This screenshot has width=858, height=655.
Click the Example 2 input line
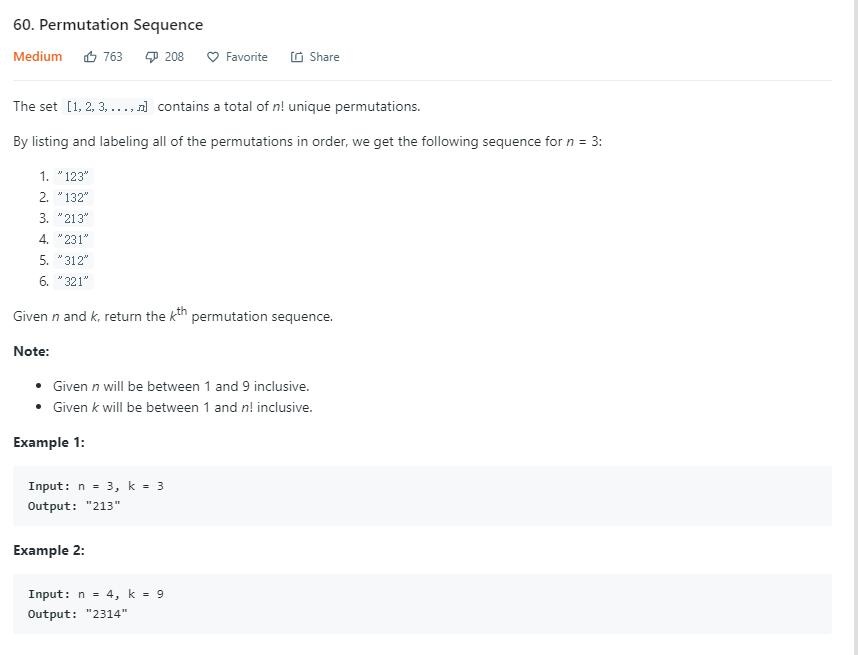(96, 594)
